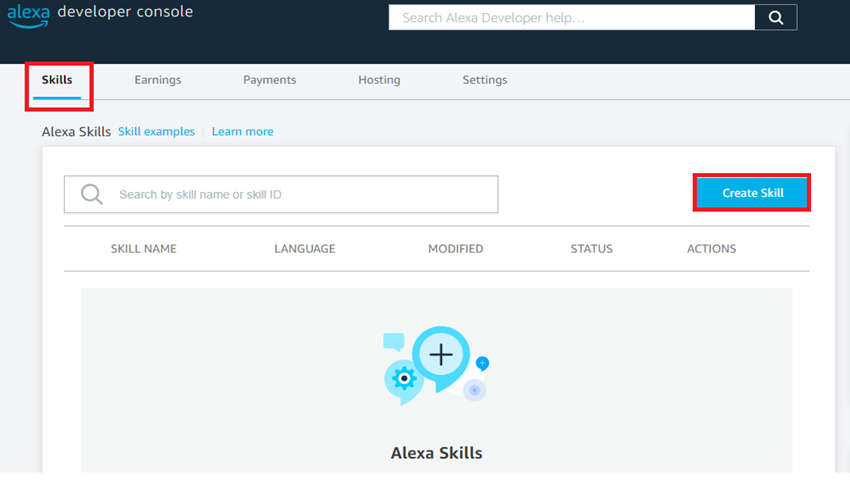This screenshot has width=850, height=488.
Task: Click the large plus speech bubble illustration
Action: [441, 356]
